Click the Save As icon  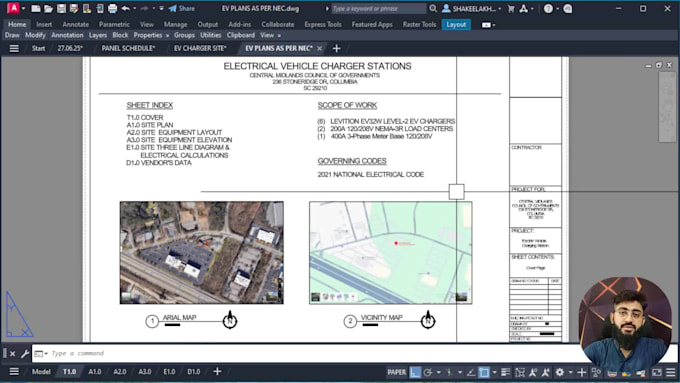[x=74, y=8]
